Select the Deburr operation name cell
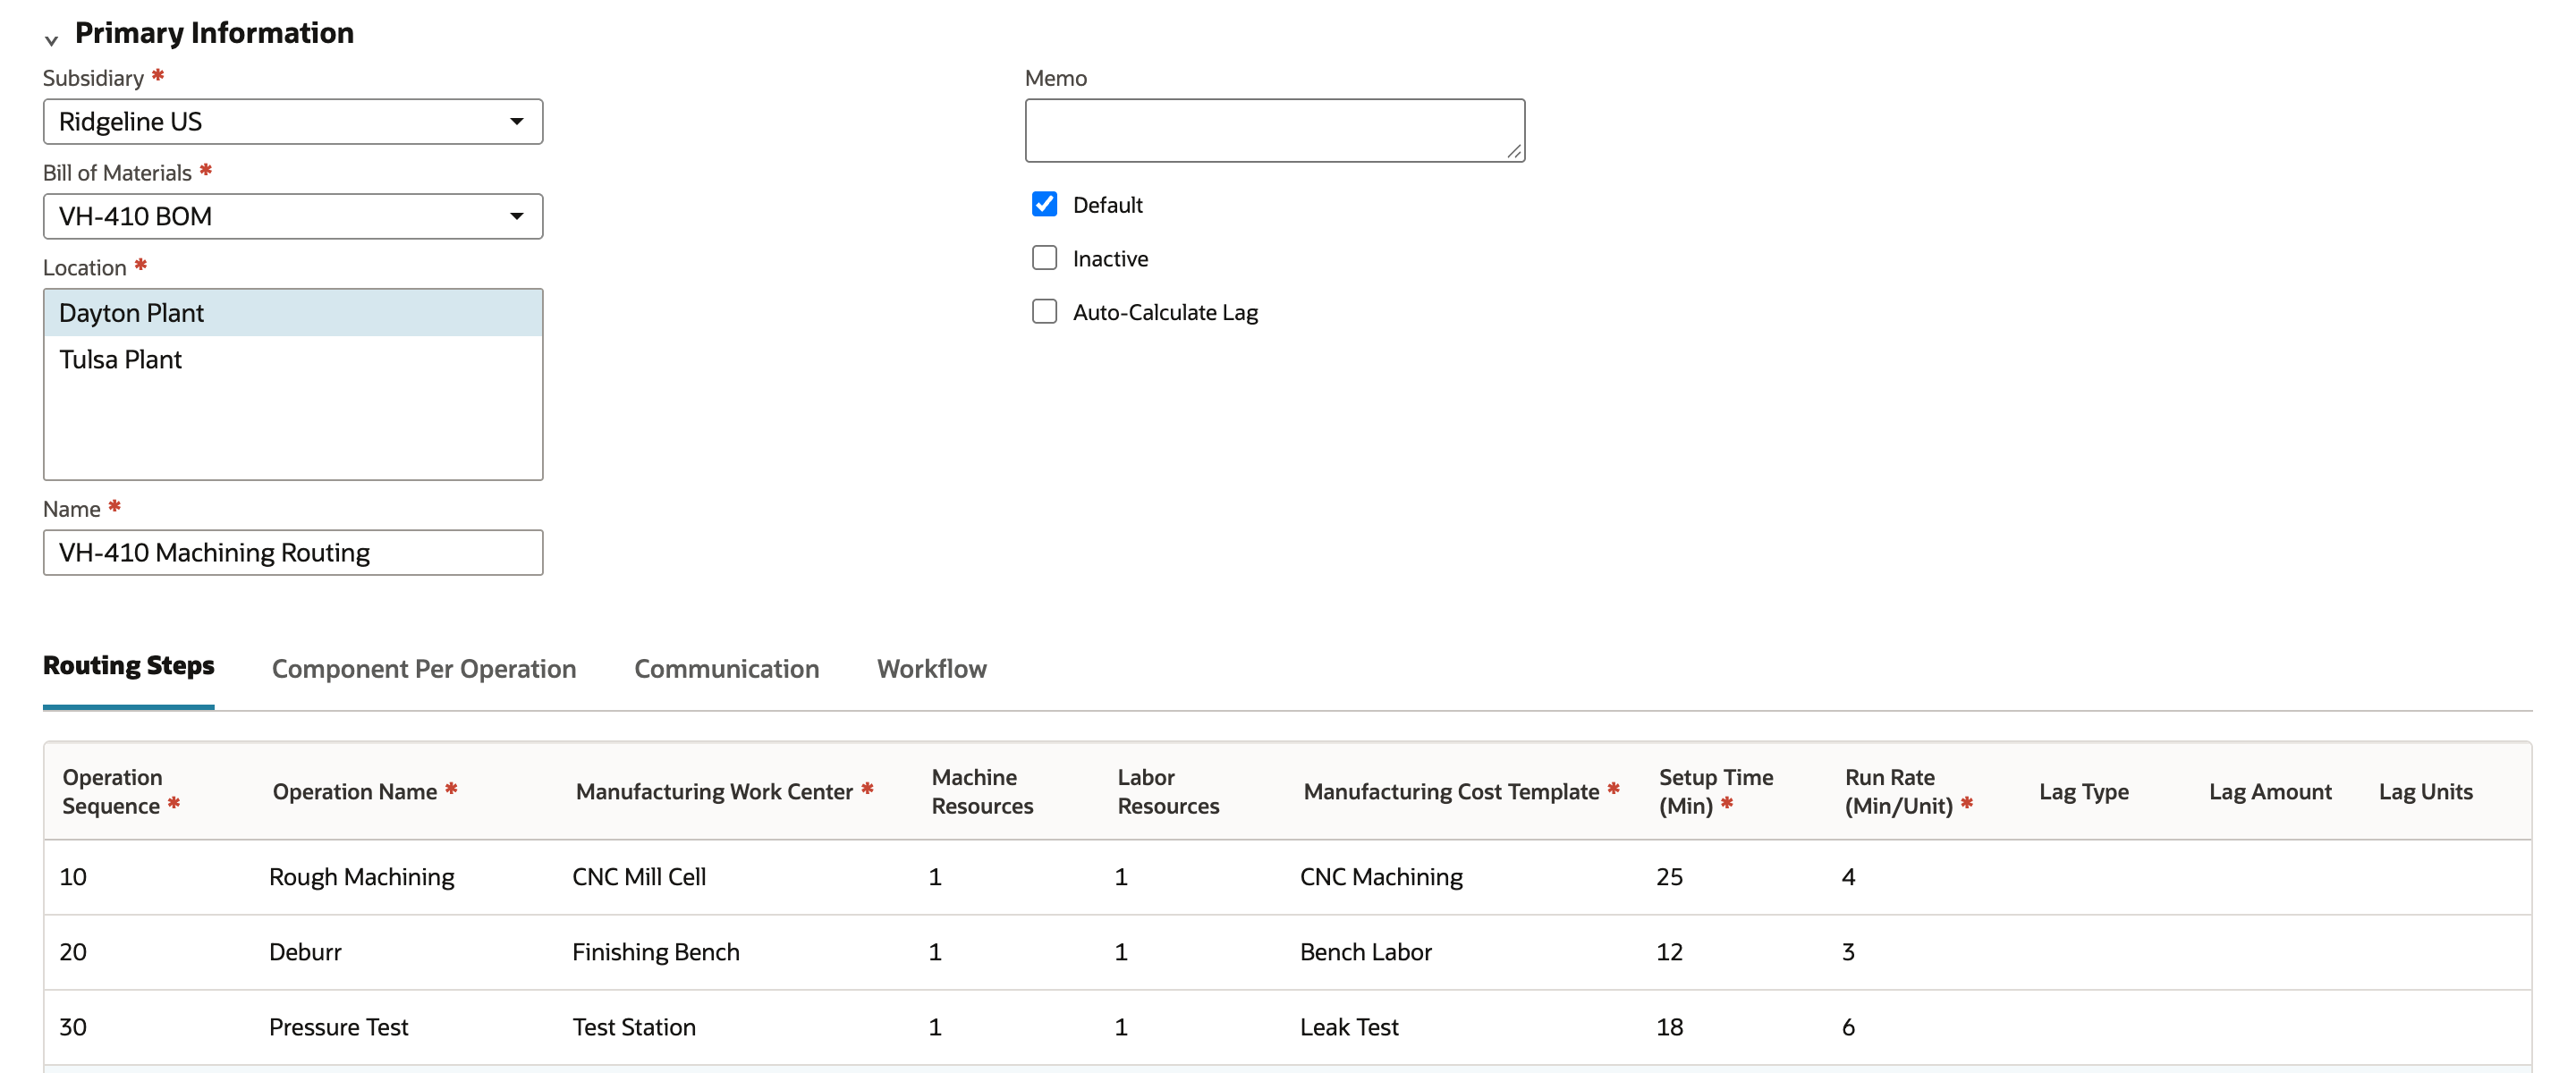Image resolution: width=2576 pixels, height=1073 pixels. (305, 952)
